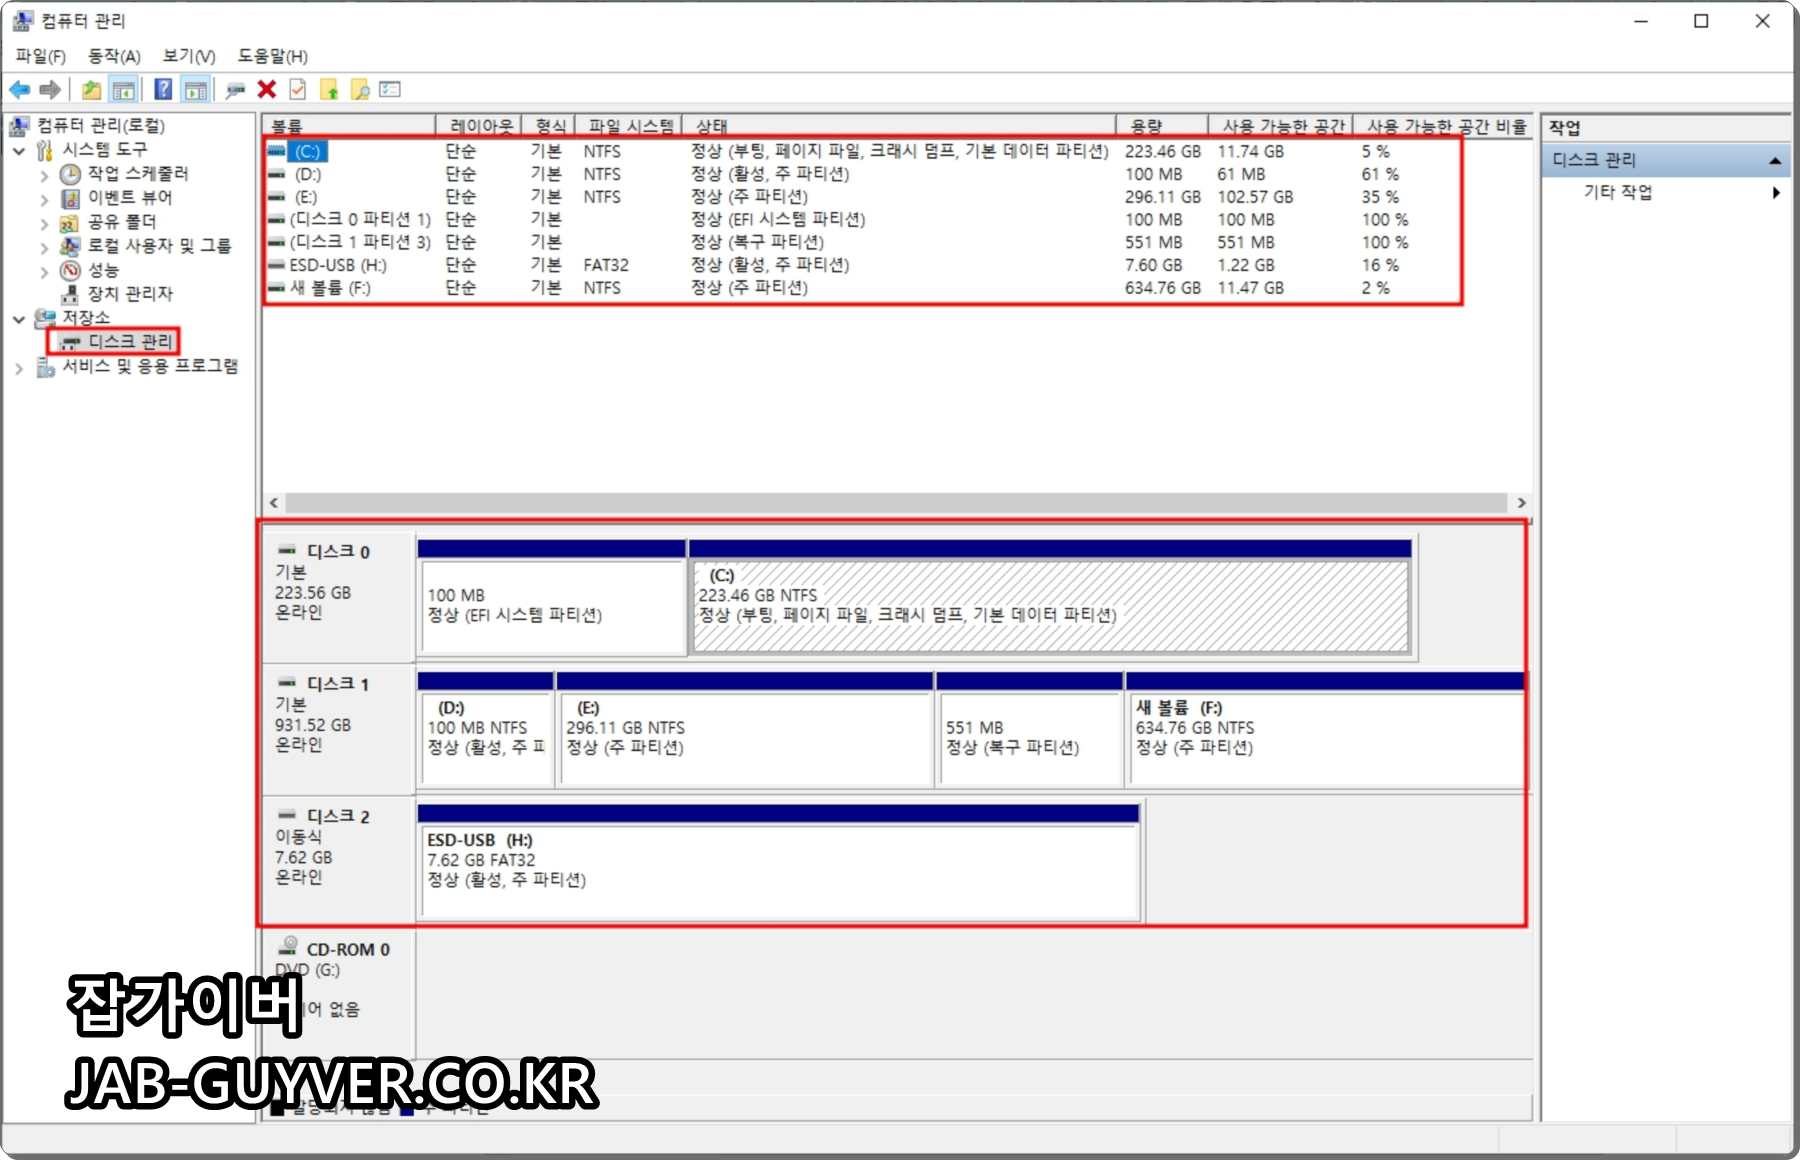Collapse the 디스크 관리 section with the up arrow
Viewport: 1800px width, 1160px height.
click(x=1778, y=159)
